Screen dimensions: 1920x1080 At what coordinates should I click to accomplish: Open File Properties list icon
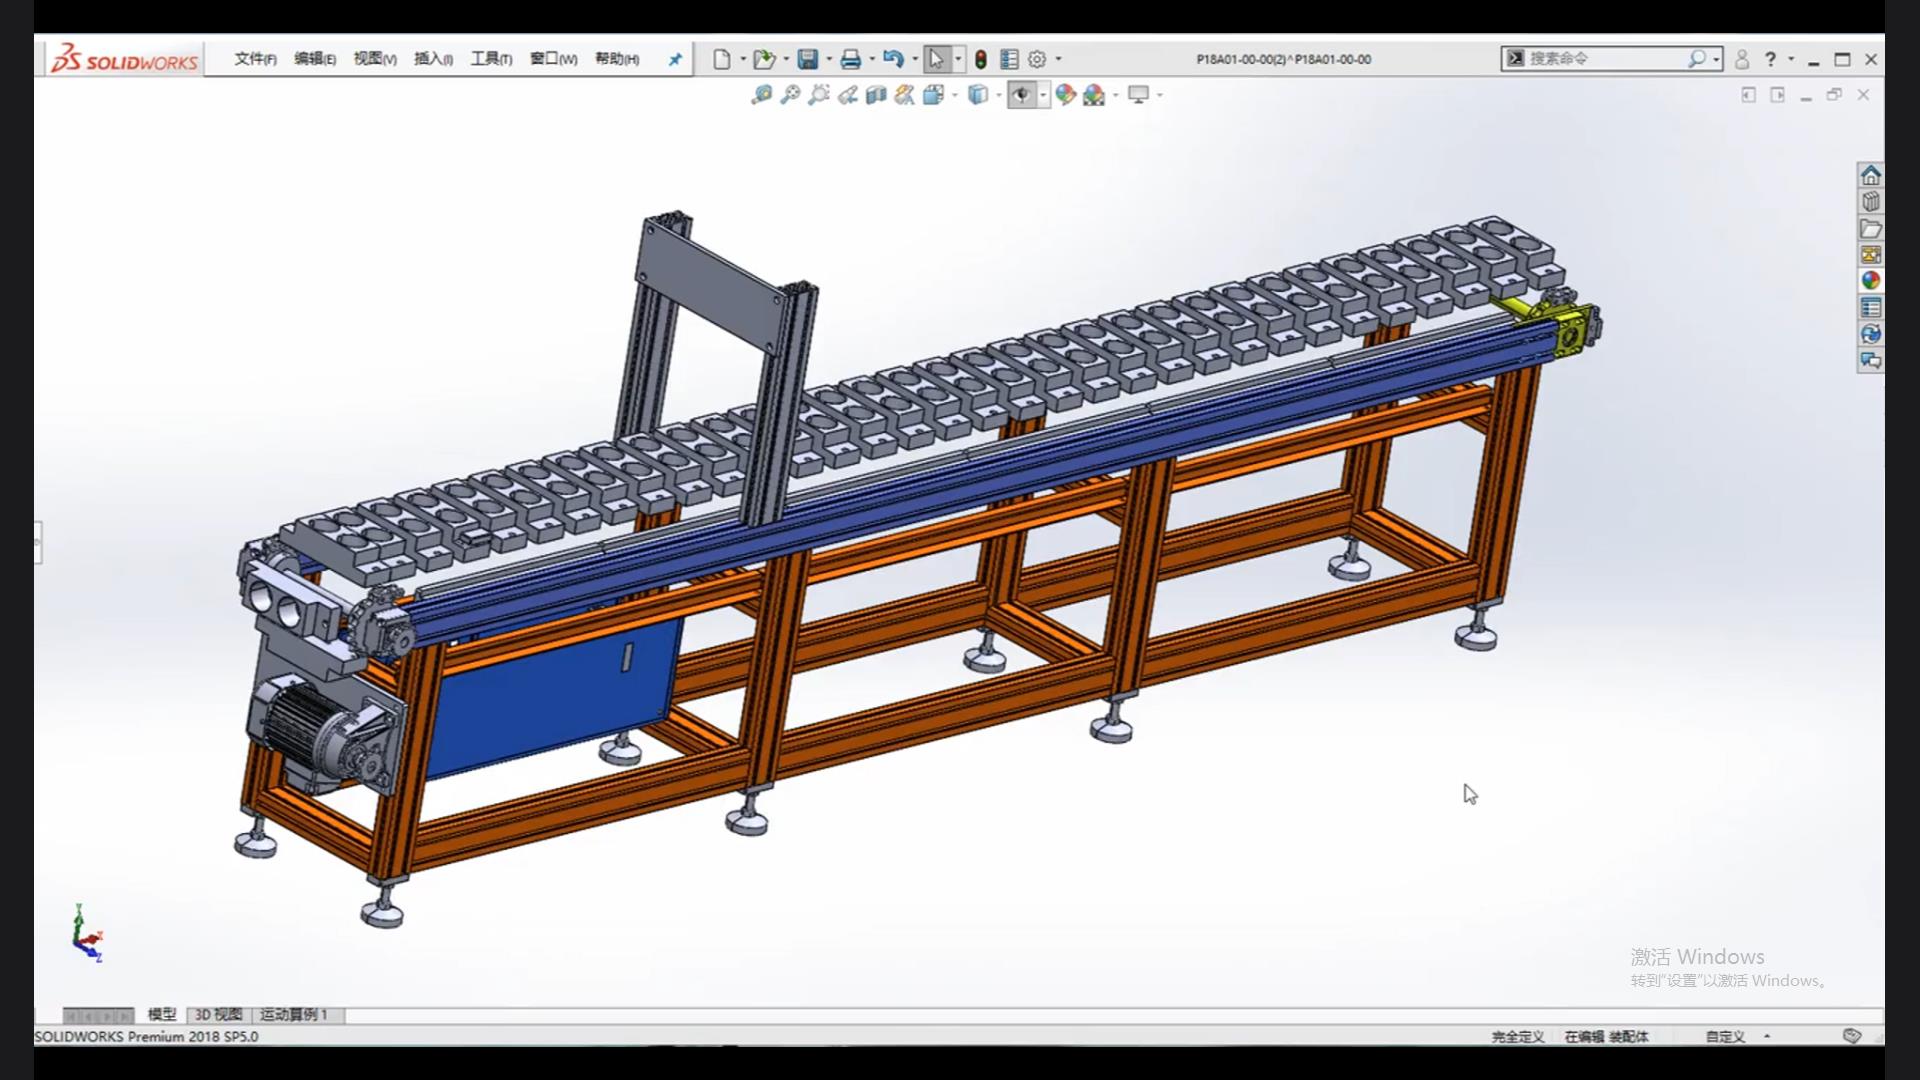click(1009, 59)
